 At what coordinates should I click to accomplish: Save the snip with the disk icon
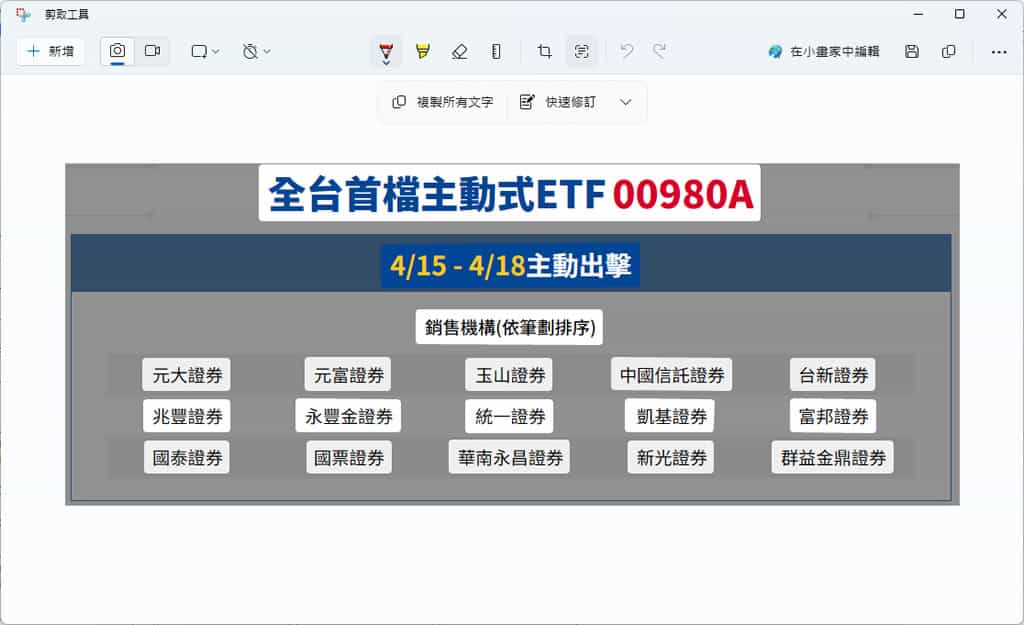[912, 51]
